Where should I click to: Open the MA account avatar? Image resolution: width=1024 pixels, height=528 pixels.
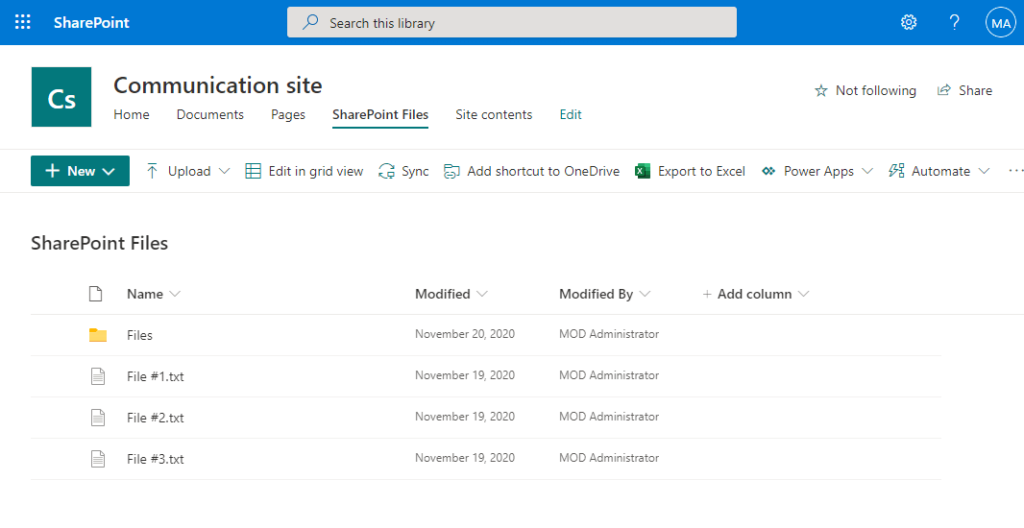tap(1000, 23)
